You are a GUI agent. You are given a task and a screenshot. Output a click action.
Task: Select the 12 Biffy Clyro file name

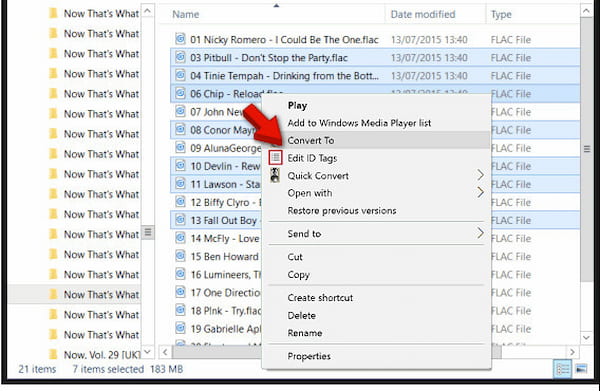point(226,202)
